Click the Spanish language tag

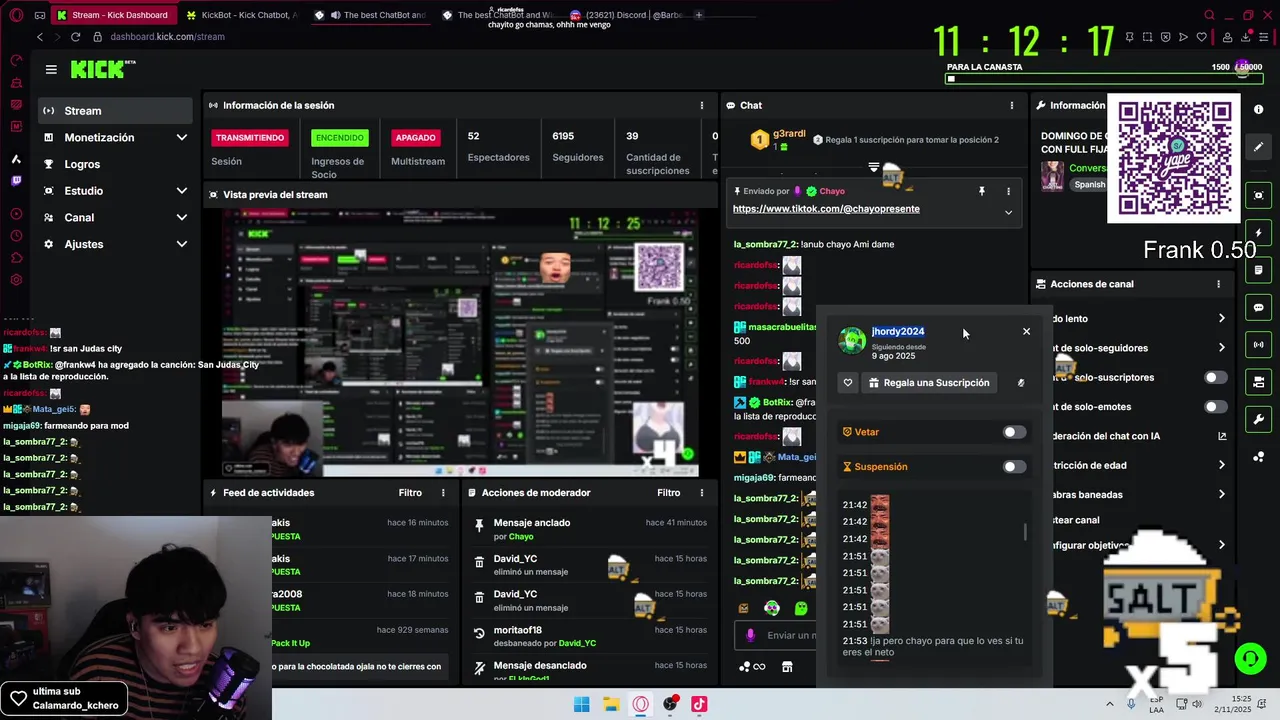coord(1089,184)
